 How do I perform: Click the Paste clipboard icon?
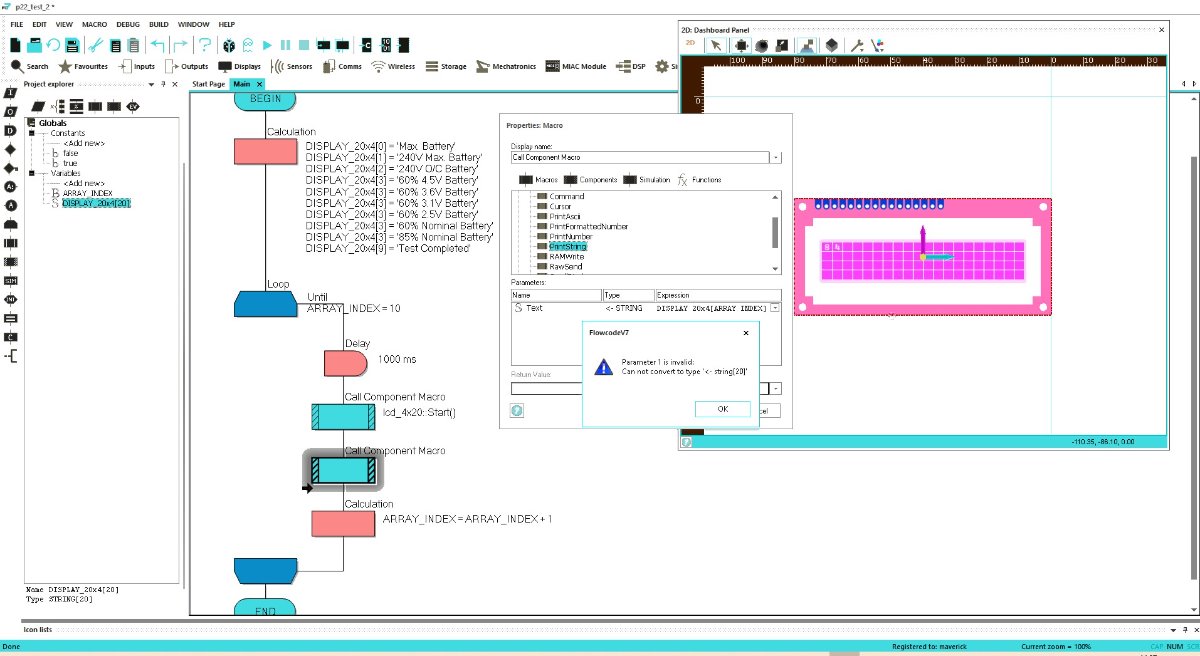coord(132,45)
